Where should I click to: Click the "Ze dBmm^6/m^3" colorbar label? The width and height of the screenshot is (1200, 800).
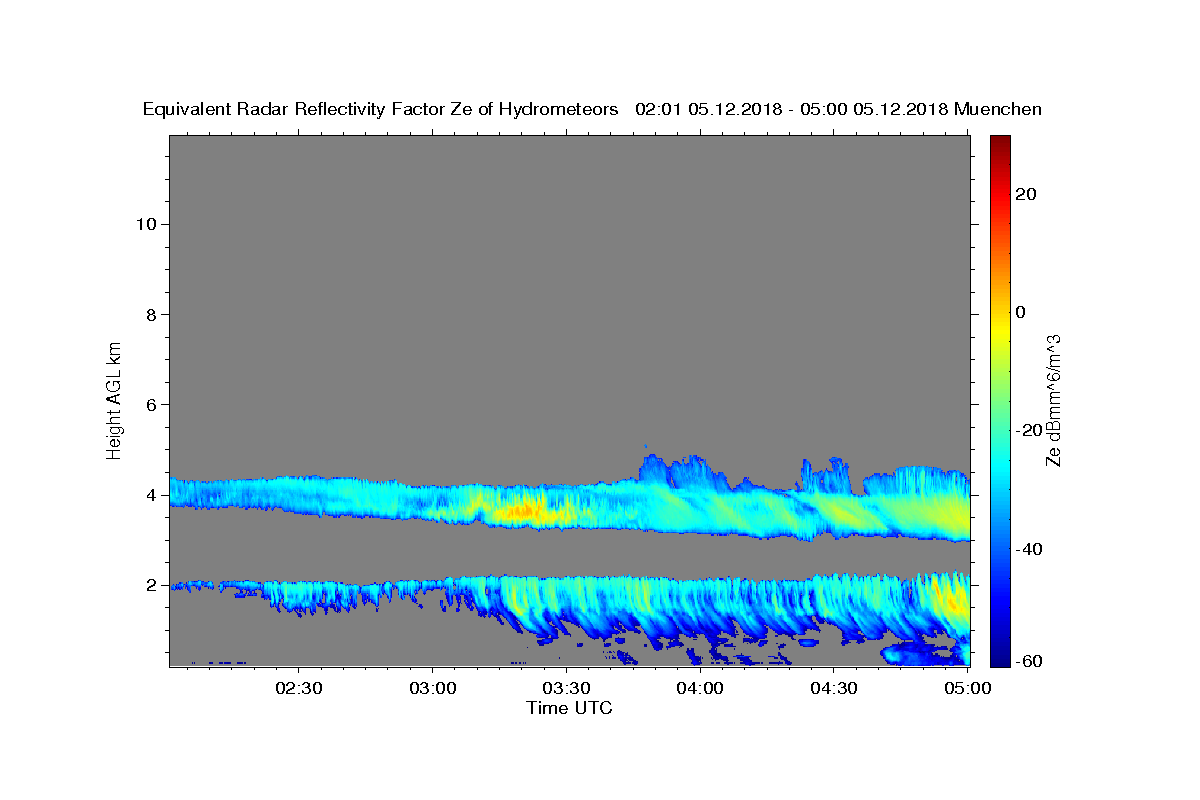pos(1053,399)
